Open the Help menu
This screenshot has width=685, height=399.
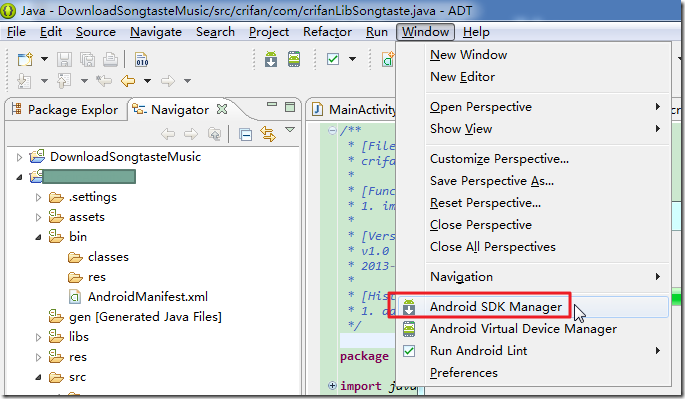click(476, 32)
